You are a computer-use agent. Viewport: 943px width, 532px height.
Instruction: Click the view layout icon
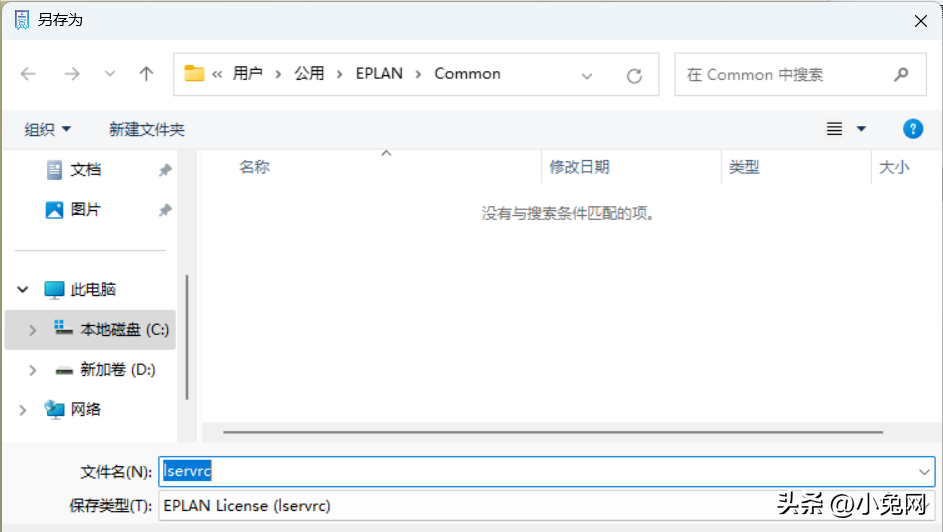tap(835, 129)
